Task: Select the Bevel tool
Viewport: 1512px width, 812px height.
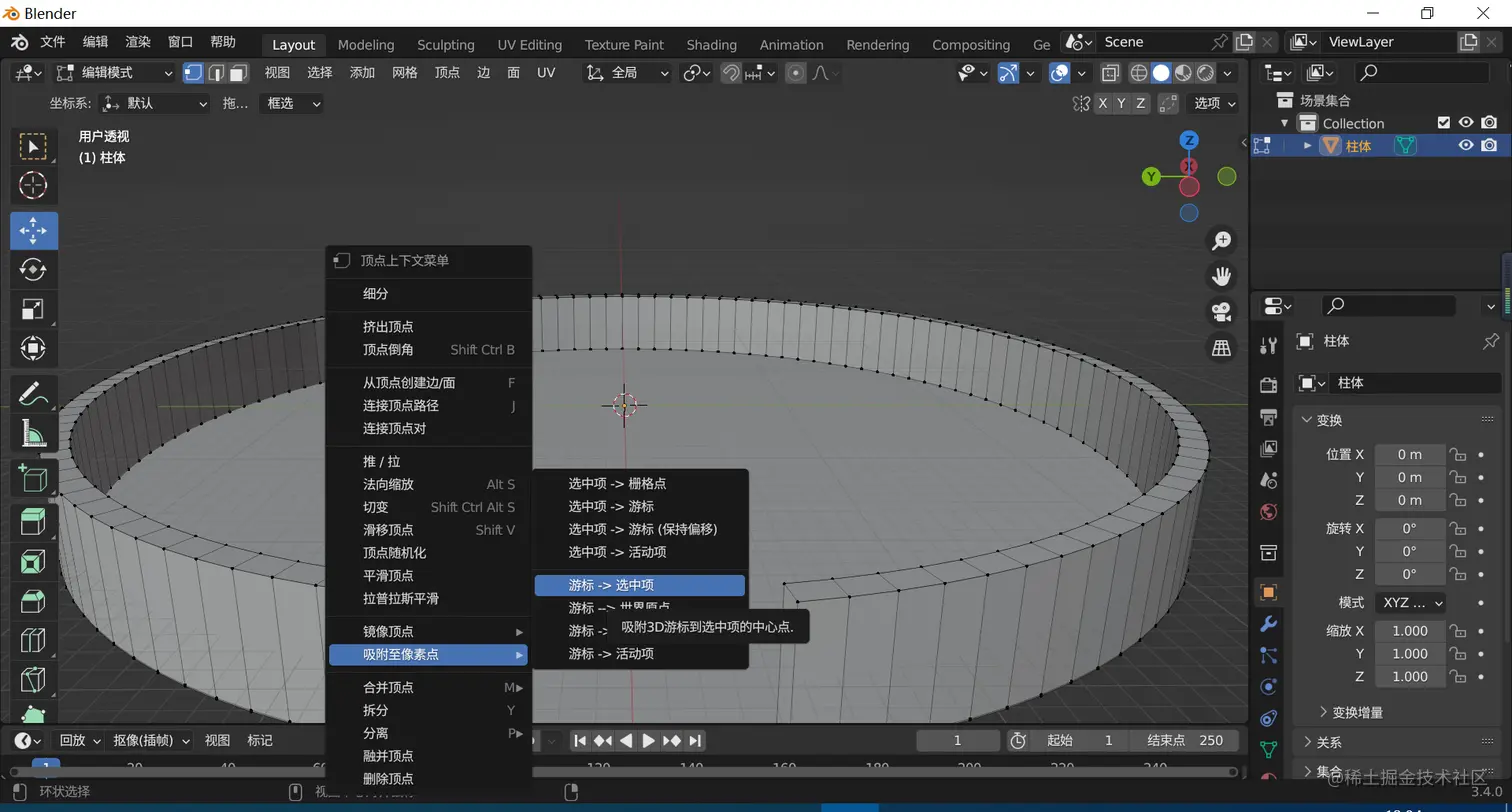Action: [x=33, y=601]
